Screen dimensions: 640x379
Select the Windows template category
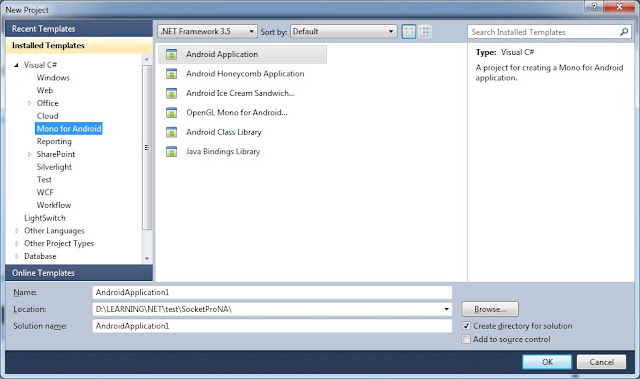(53, 78)
